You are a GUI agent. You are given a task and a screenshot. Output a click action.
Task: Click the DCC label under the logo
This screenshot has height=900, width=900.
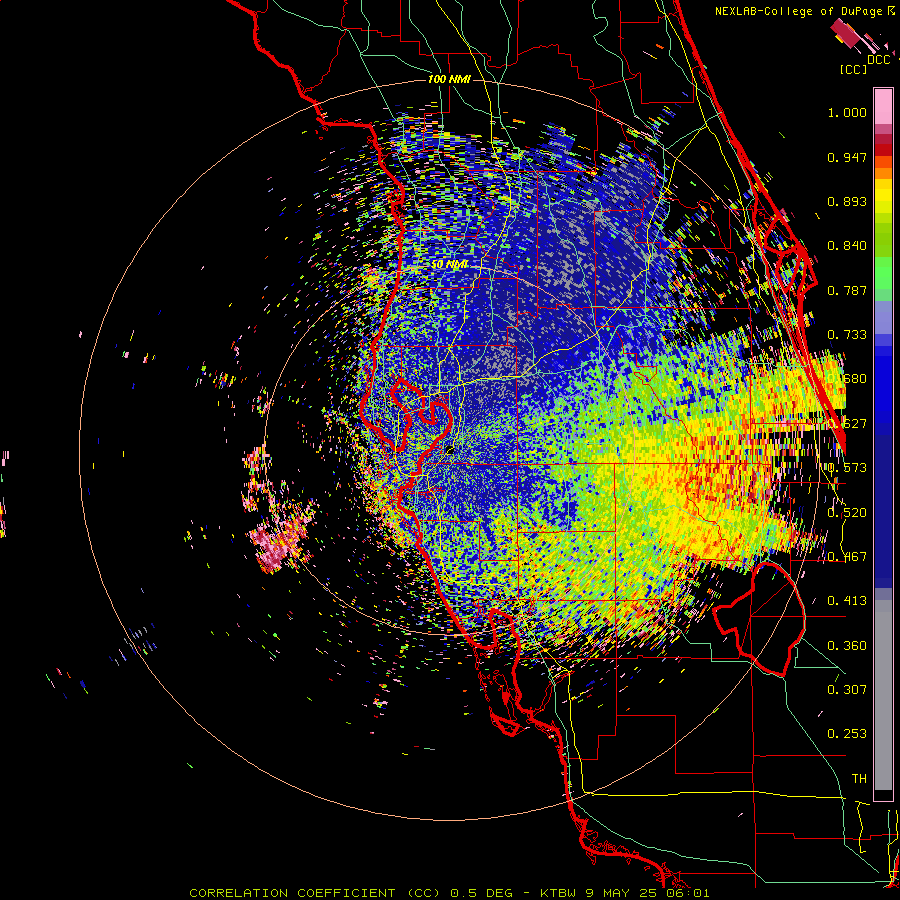pos(878,60)
